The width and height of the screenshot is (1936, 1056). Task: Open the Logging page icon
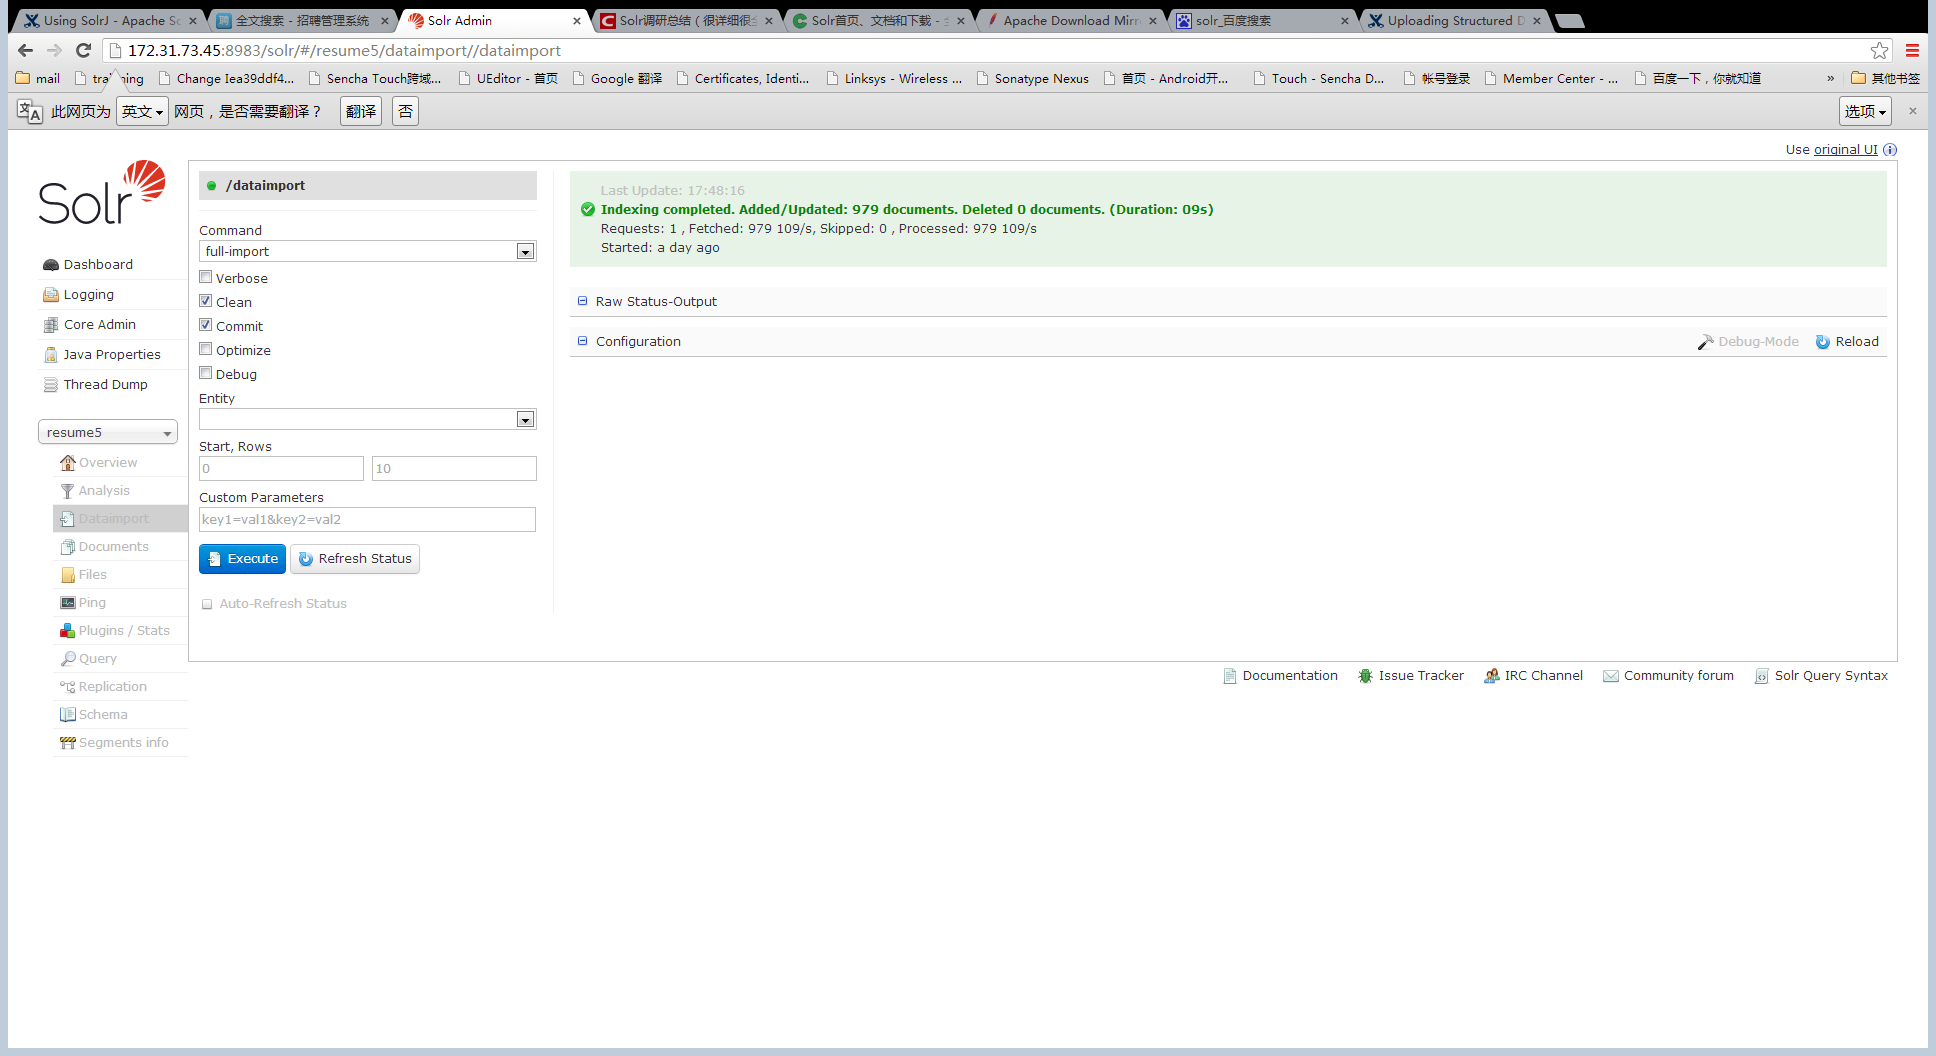pyautogui.click(x=51, y=295)
